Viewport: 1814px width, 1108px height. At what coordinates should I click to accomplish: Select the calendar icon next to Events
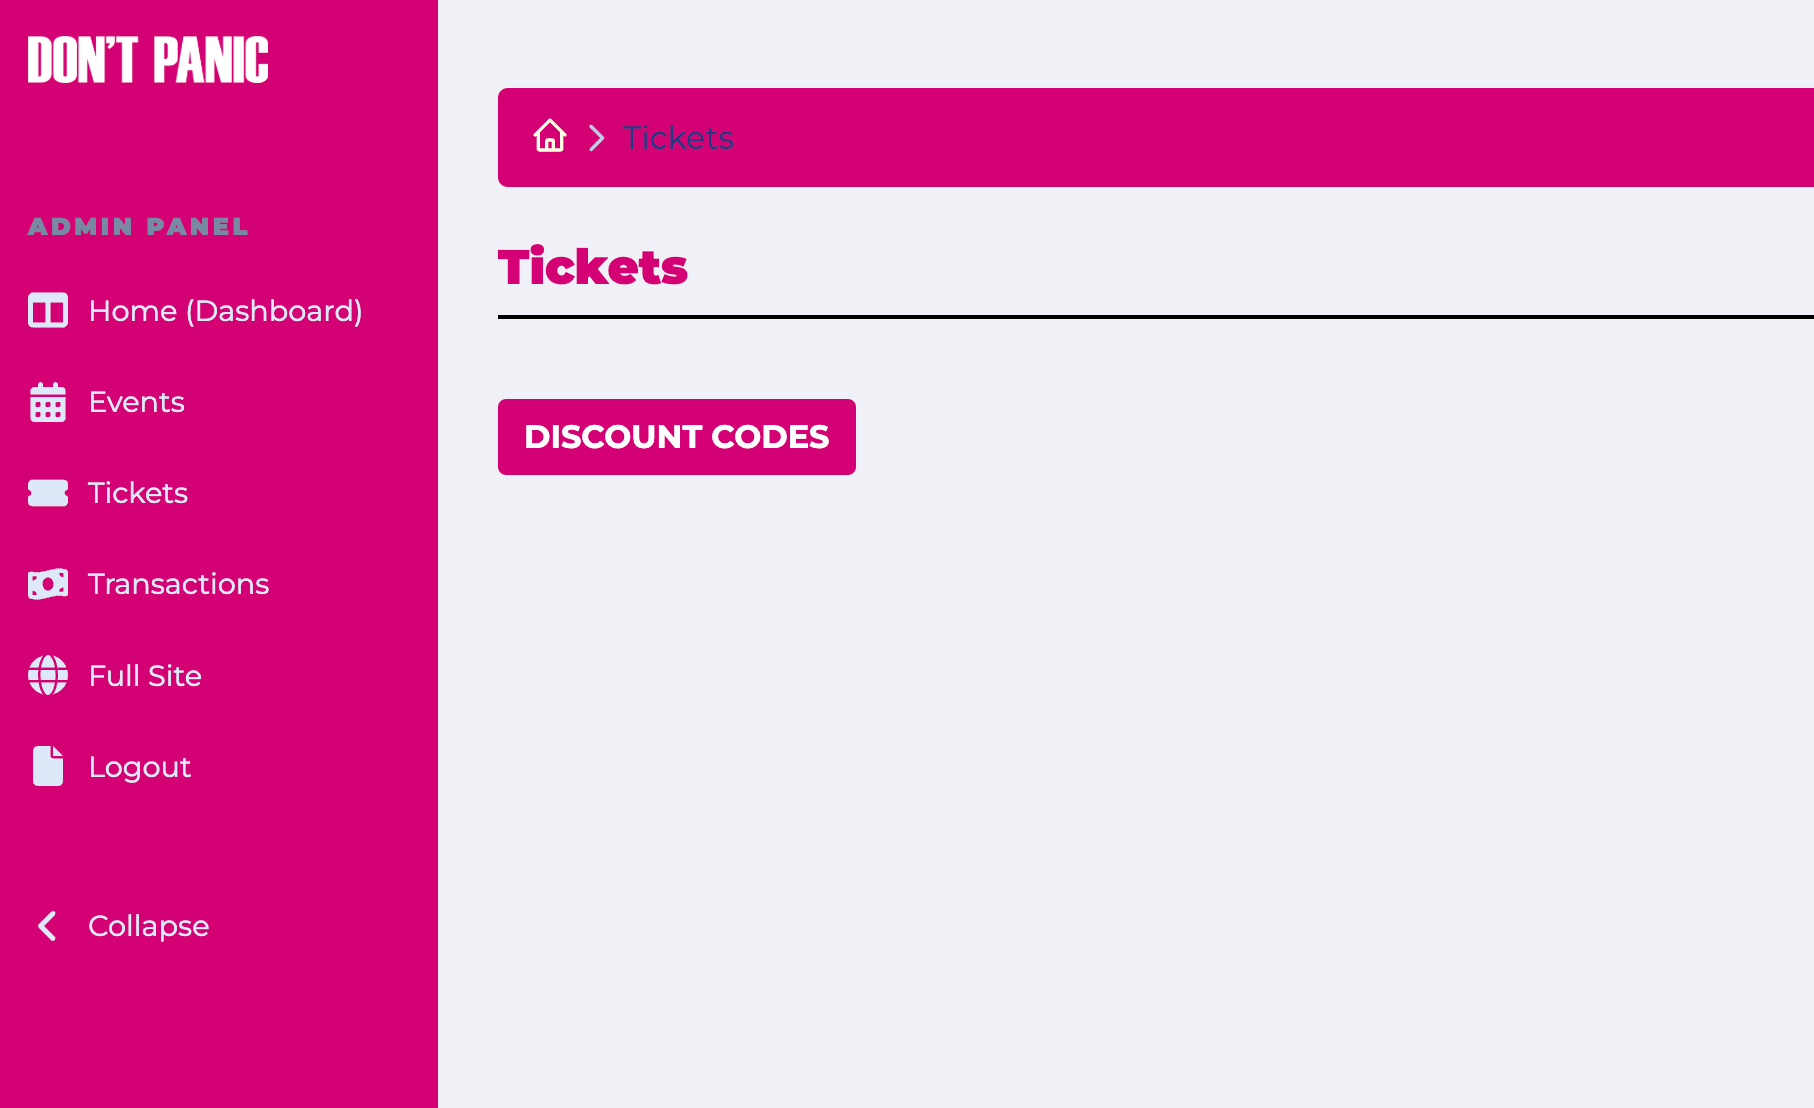tap(47, 402)
